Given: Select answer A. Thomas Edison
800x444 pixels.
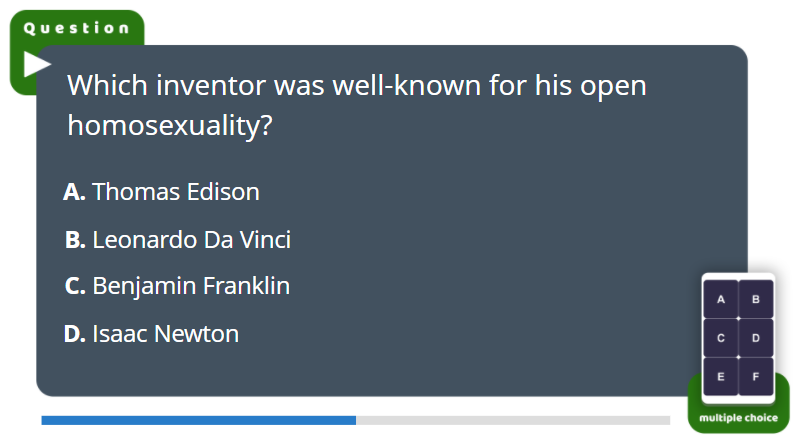Looking at the screenshot, I should point(161,192).
